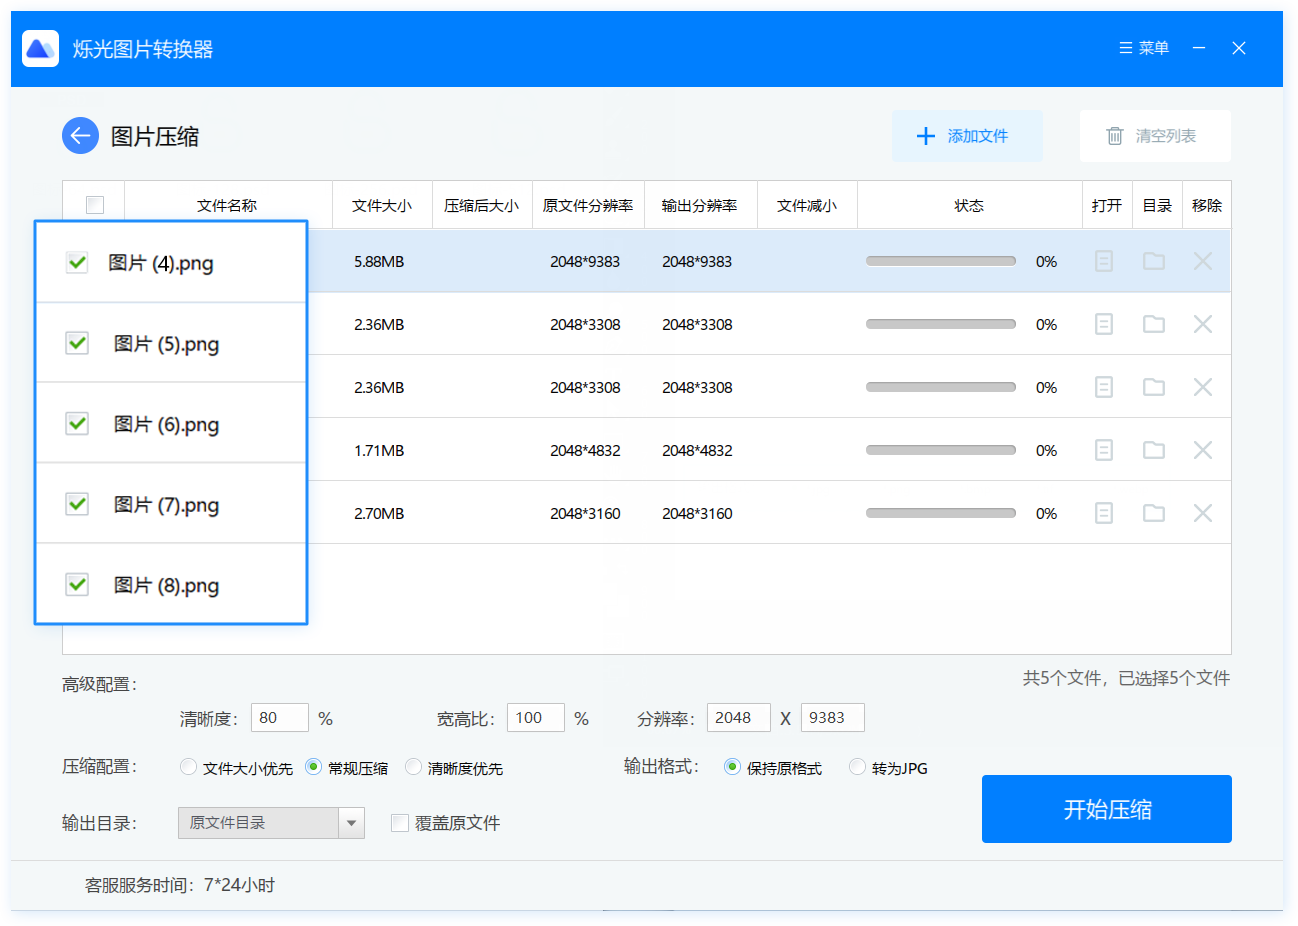1298x926 pixels.
Task: Click the 清空列表 button
Action: click(x=1155, y=136)
